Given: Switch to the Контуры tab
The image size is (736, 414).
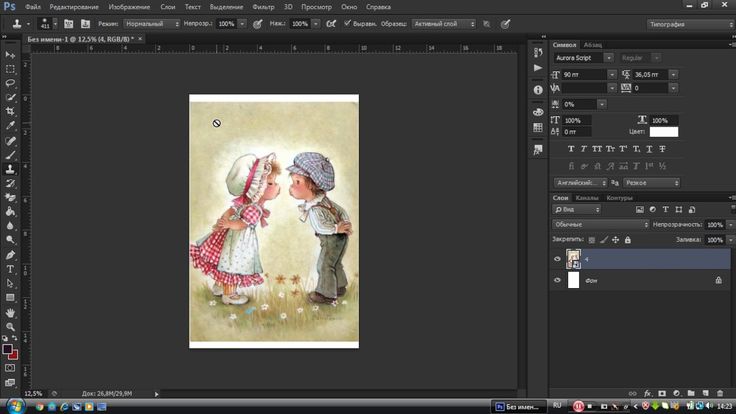Looking at the screenshot, I should [x=619, y=198].
